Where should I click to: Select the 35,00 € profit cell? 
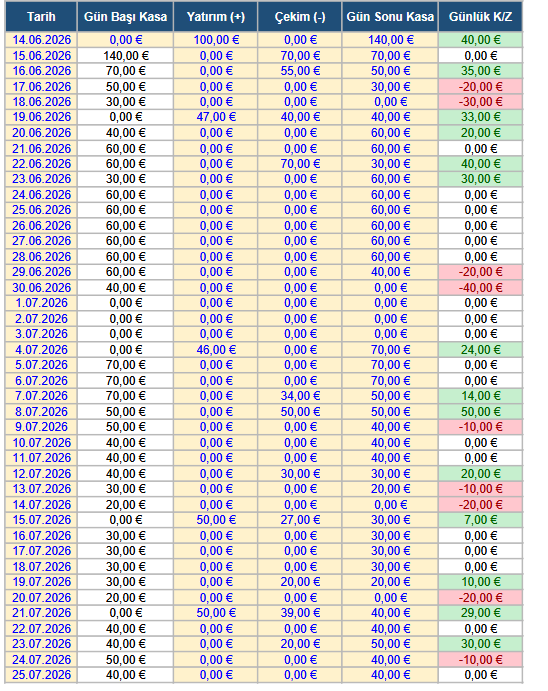point(480,71)
